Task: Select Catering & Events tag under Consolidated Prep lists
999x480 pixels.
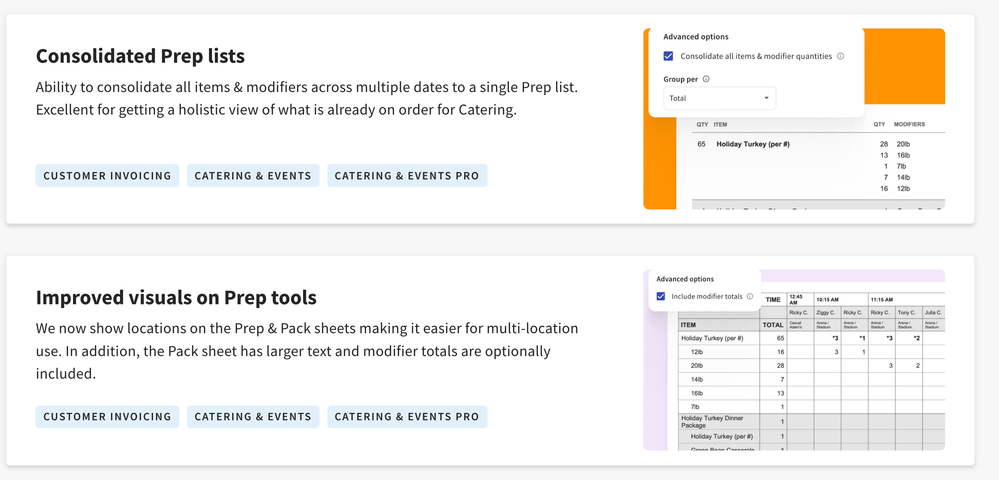Action: coord(253,175)
